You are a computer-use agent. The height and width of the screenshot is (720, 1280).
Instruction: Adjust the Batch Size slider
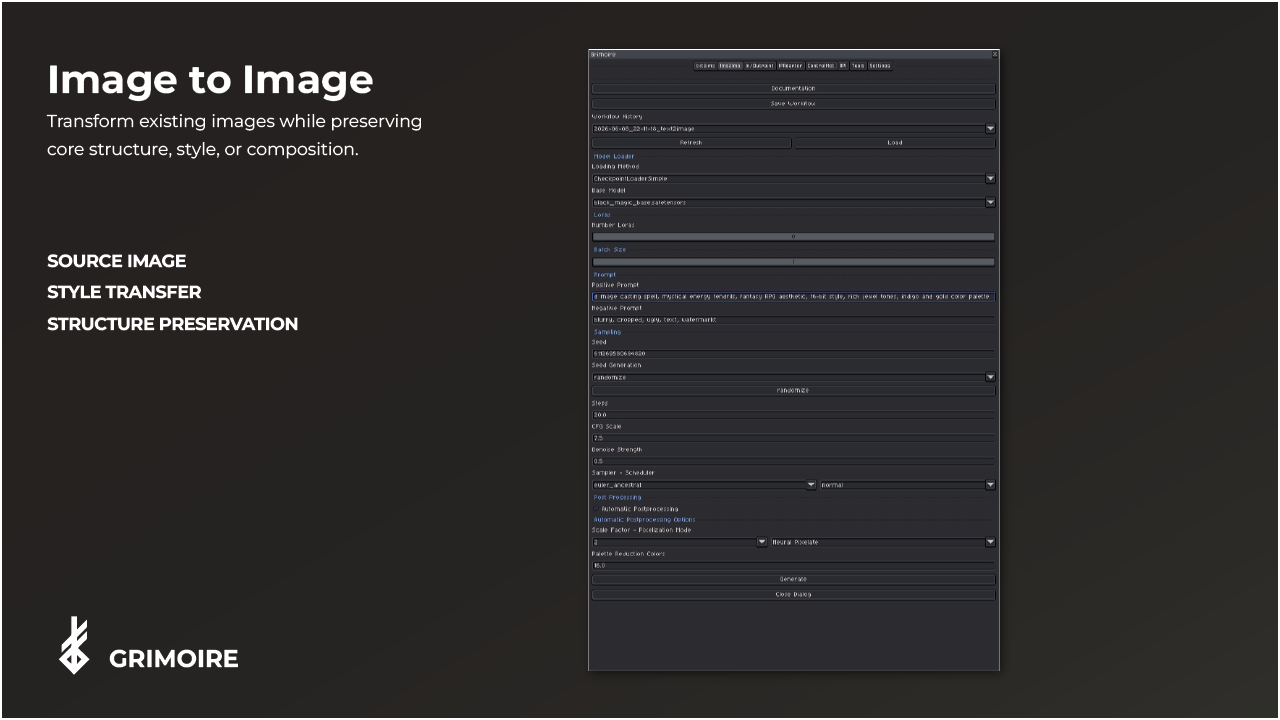tap(793, 262)
